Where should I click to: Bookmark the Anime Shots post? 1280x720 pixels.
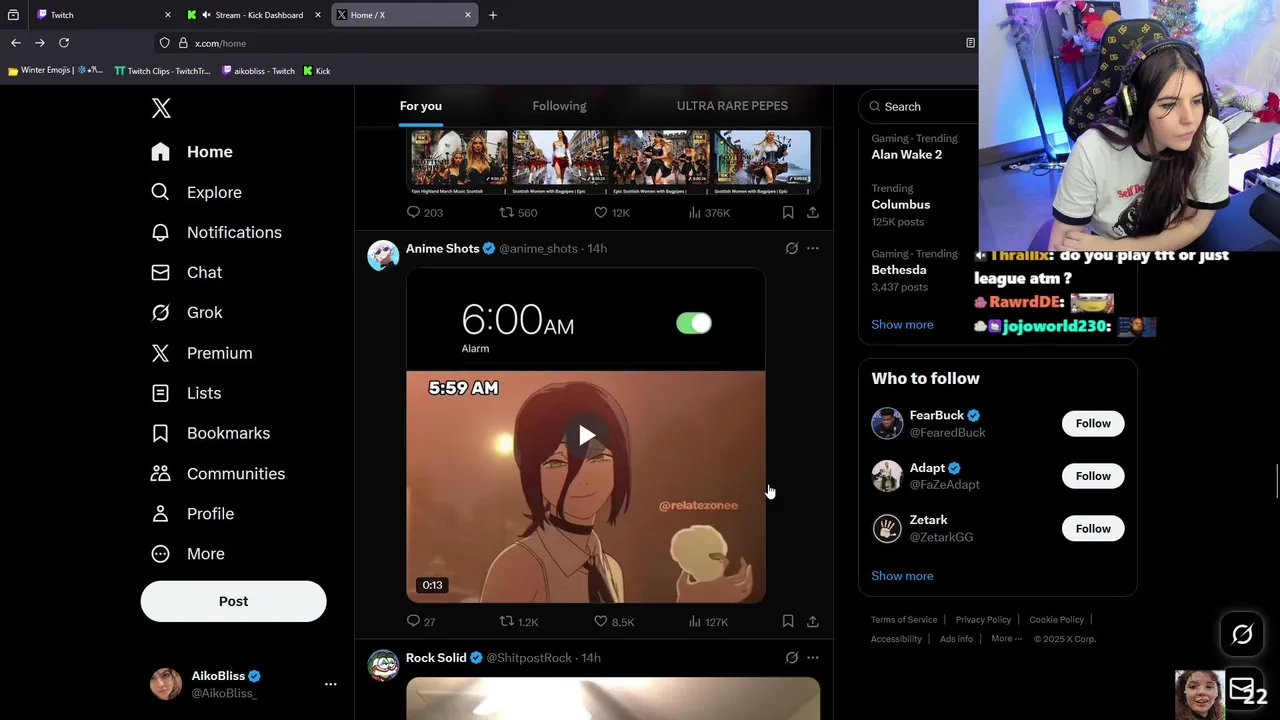pos(788,621)
